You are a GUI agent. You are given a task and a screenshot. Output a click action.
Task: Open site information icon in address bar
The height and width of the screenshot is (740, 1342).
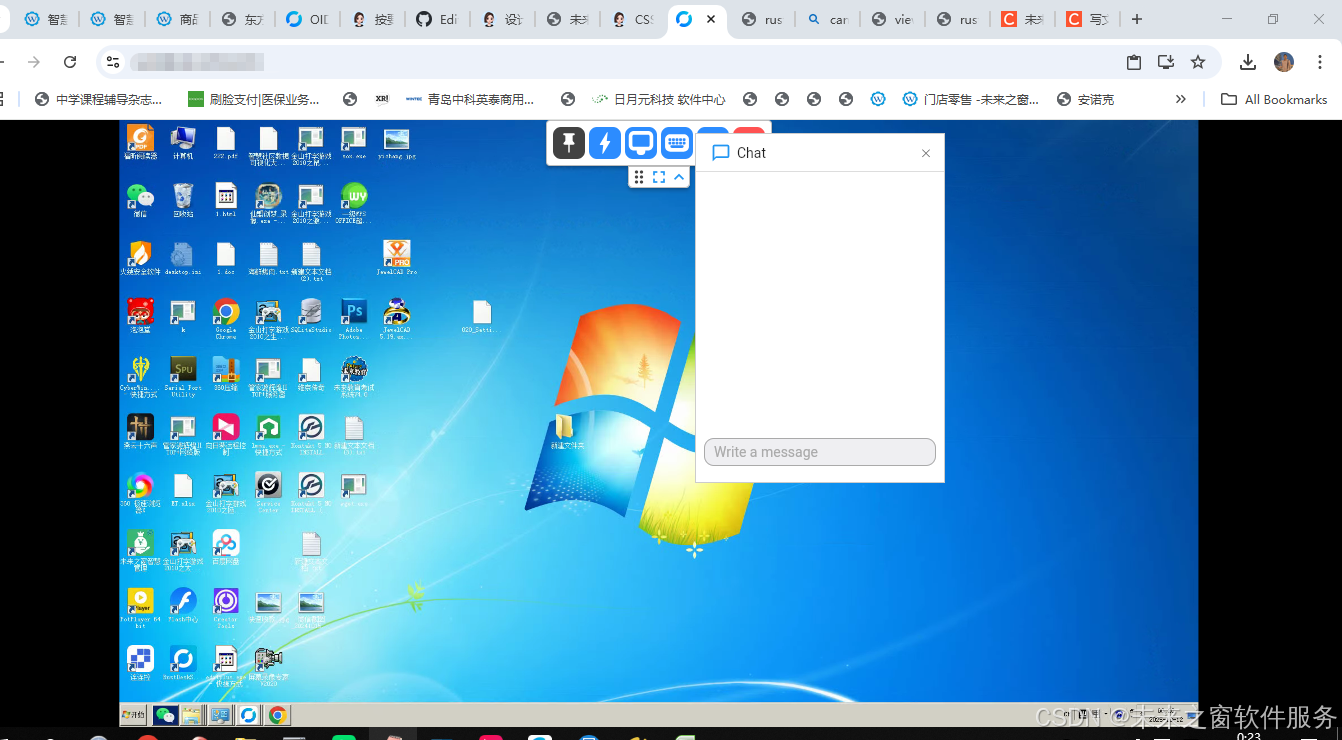click(113, 62)
